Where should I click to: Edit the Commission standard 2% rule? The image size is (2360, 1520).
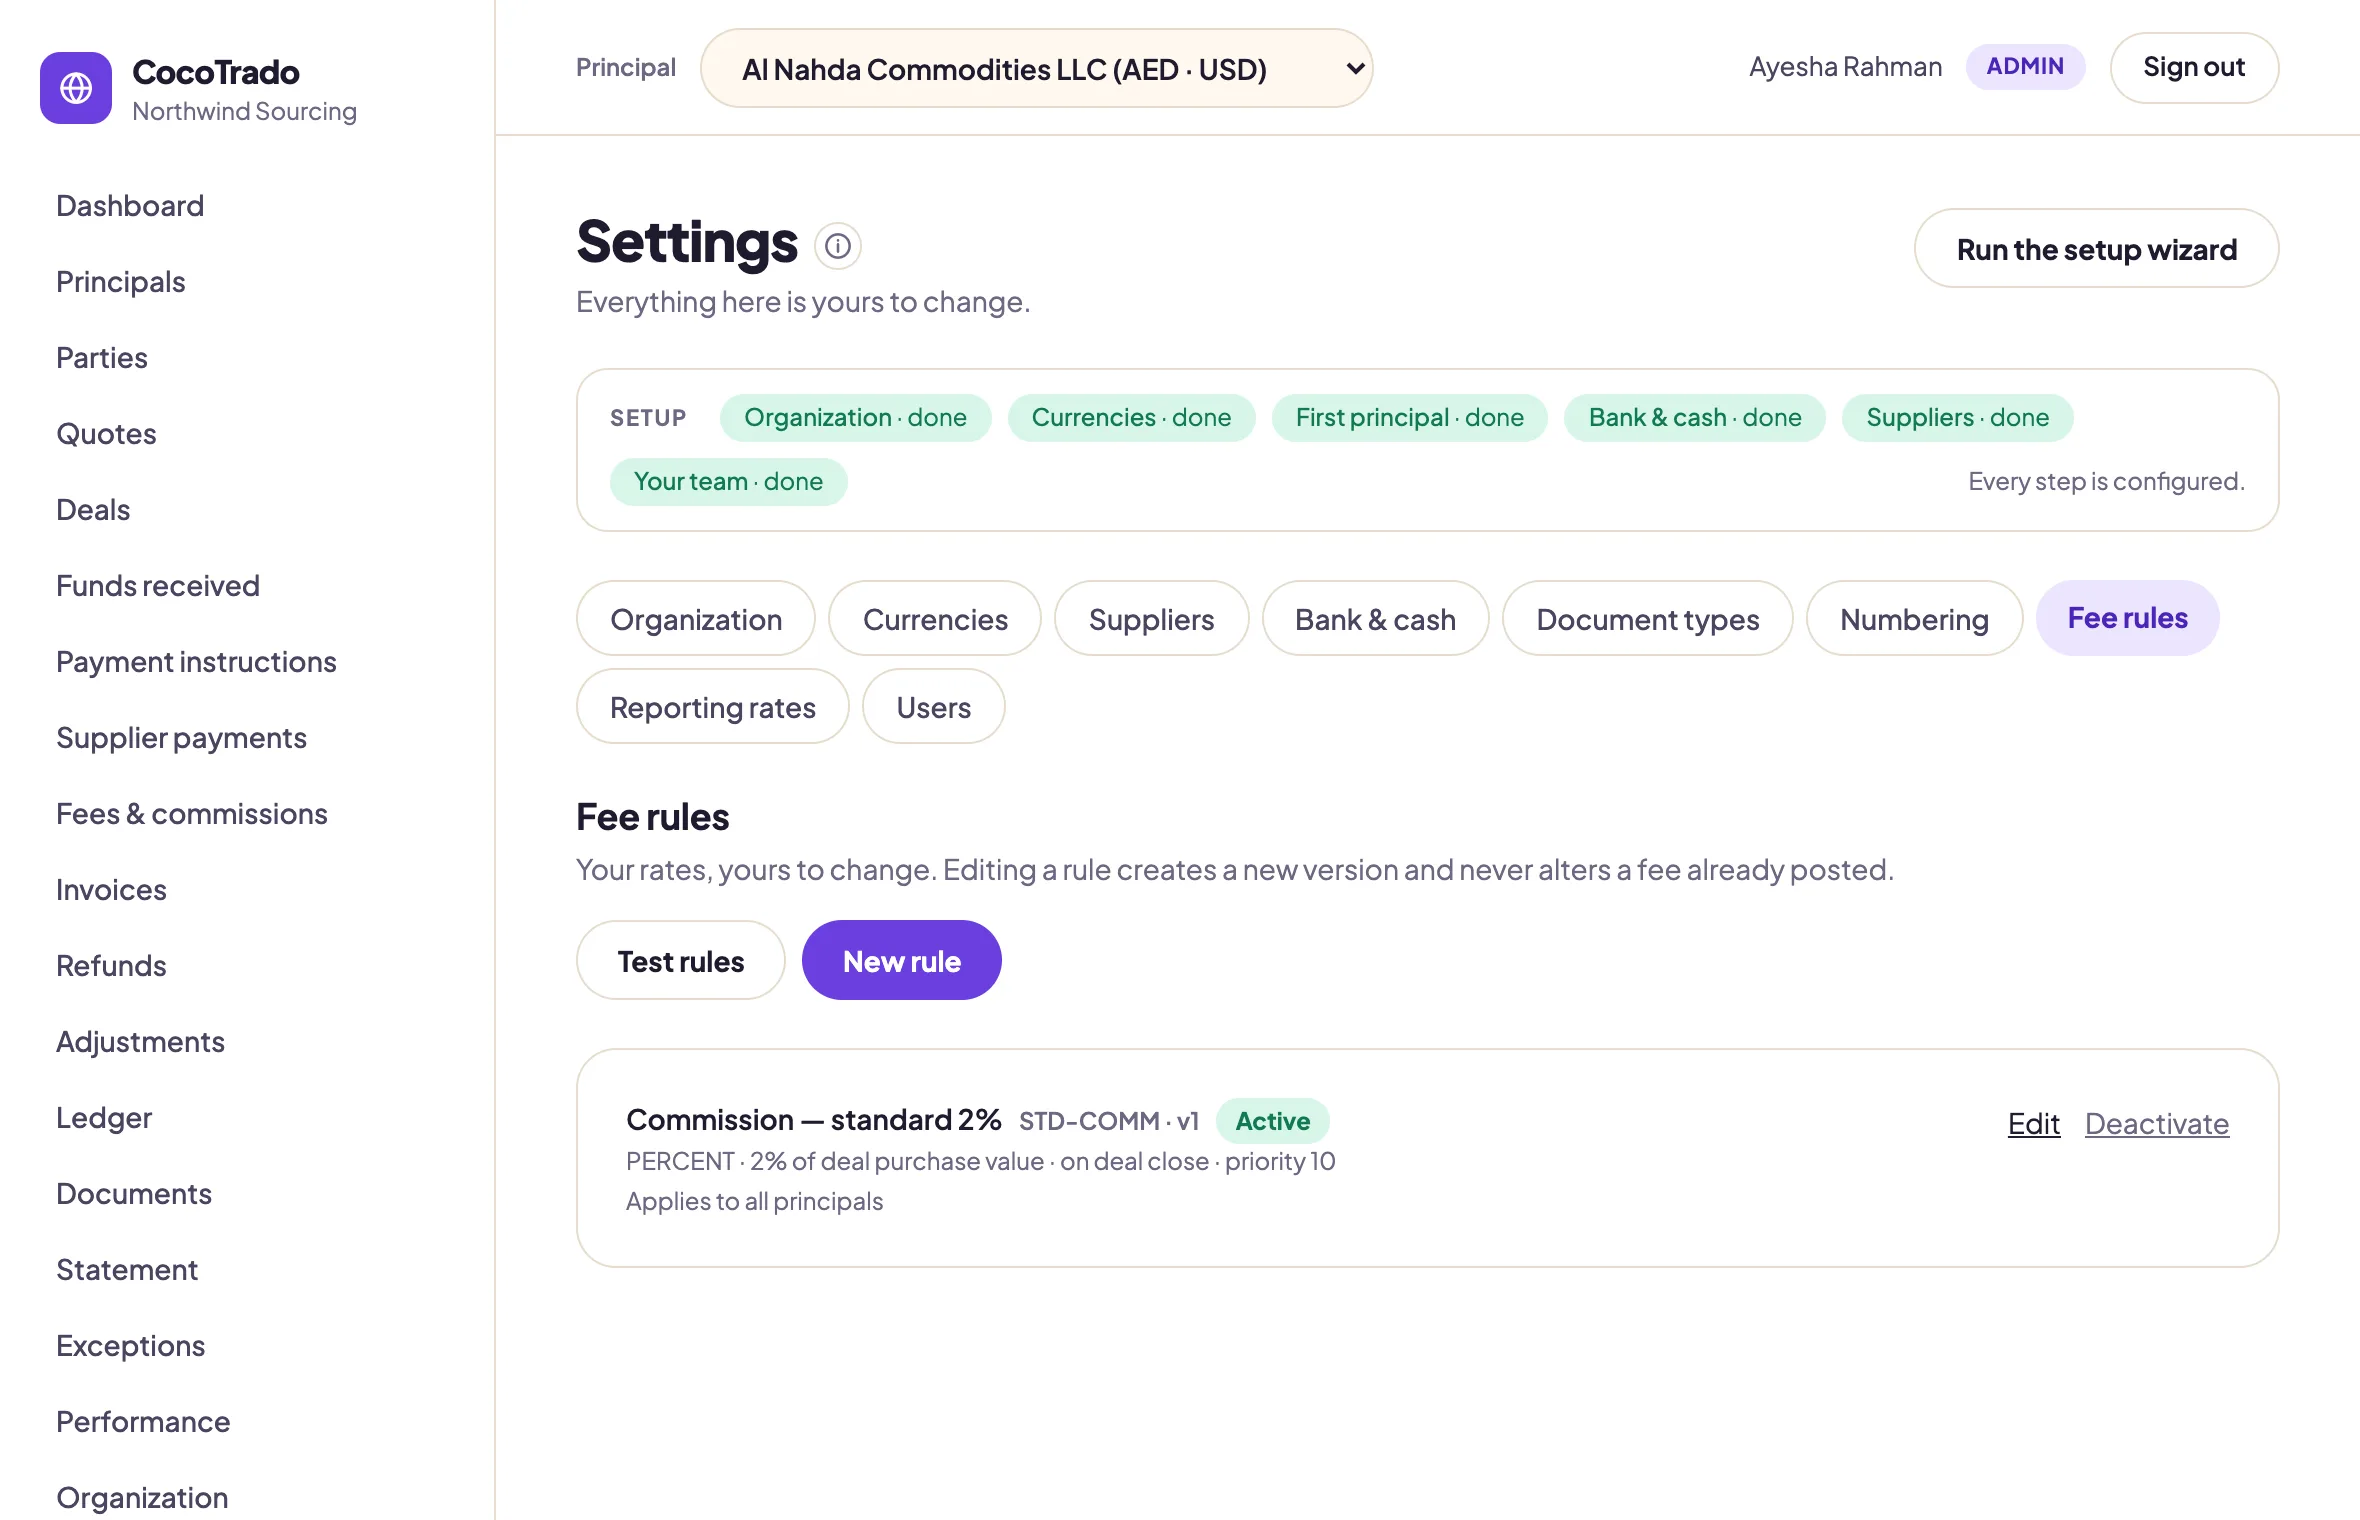(x=2033, y=1124)
